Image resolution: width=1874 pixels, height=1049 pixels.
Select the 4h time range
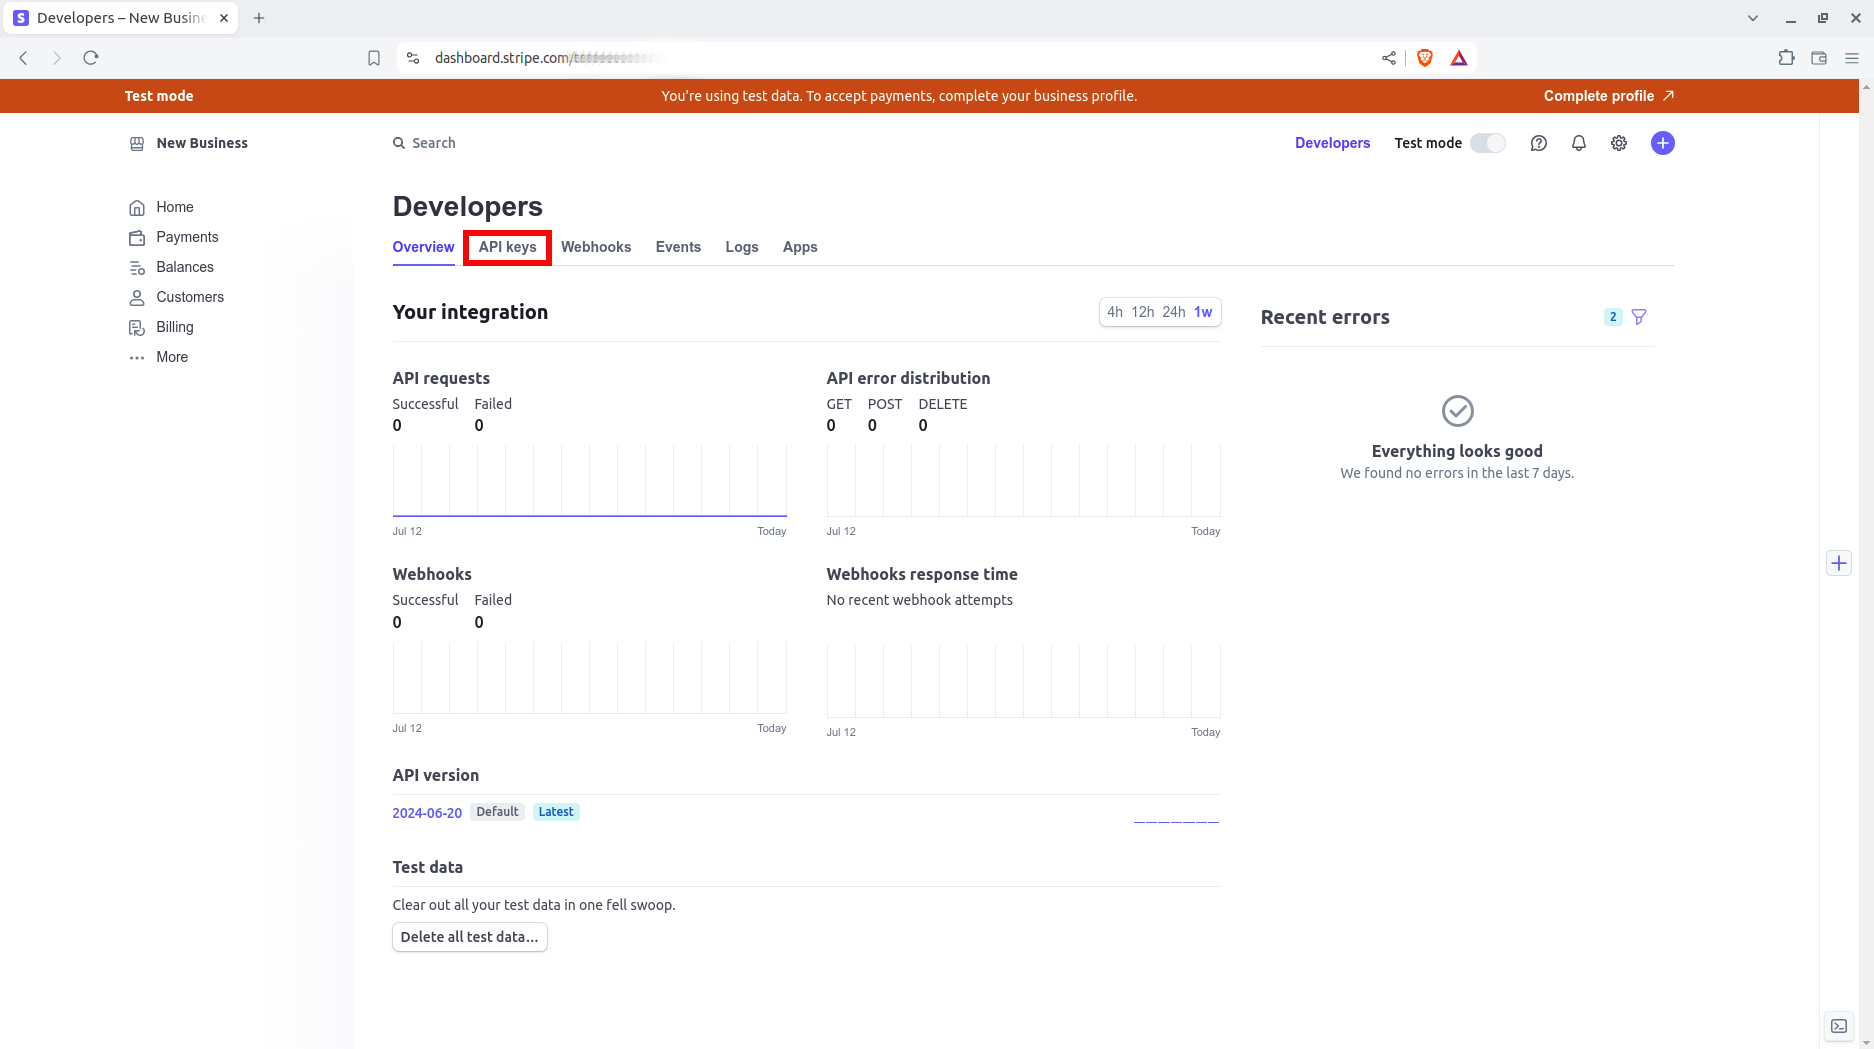(1114, 312)
